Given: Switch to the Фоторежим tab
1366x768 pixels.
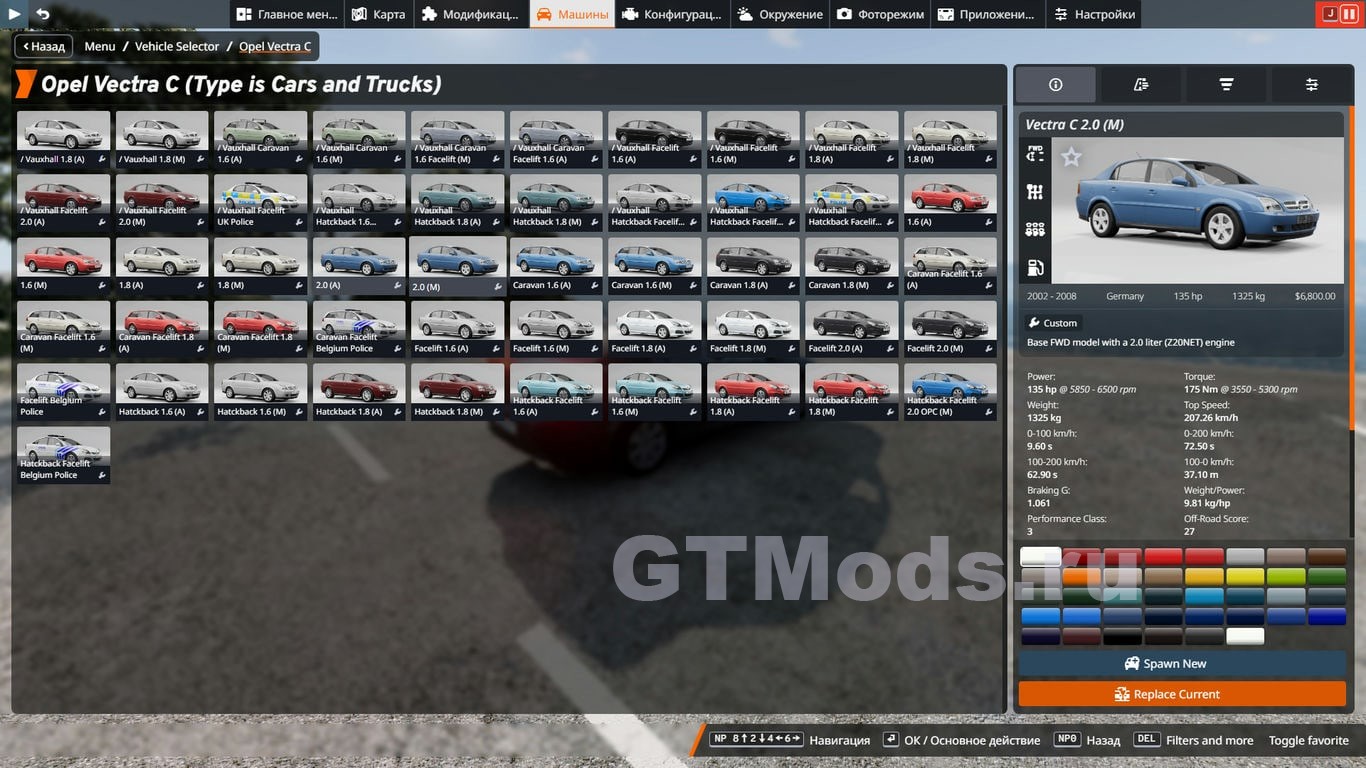Looking at the screenshot, I should [x=880, y=14].
